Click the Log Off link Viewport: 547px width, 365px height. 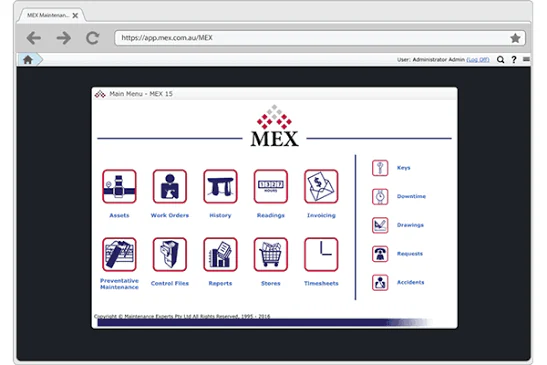coord(478,60)
